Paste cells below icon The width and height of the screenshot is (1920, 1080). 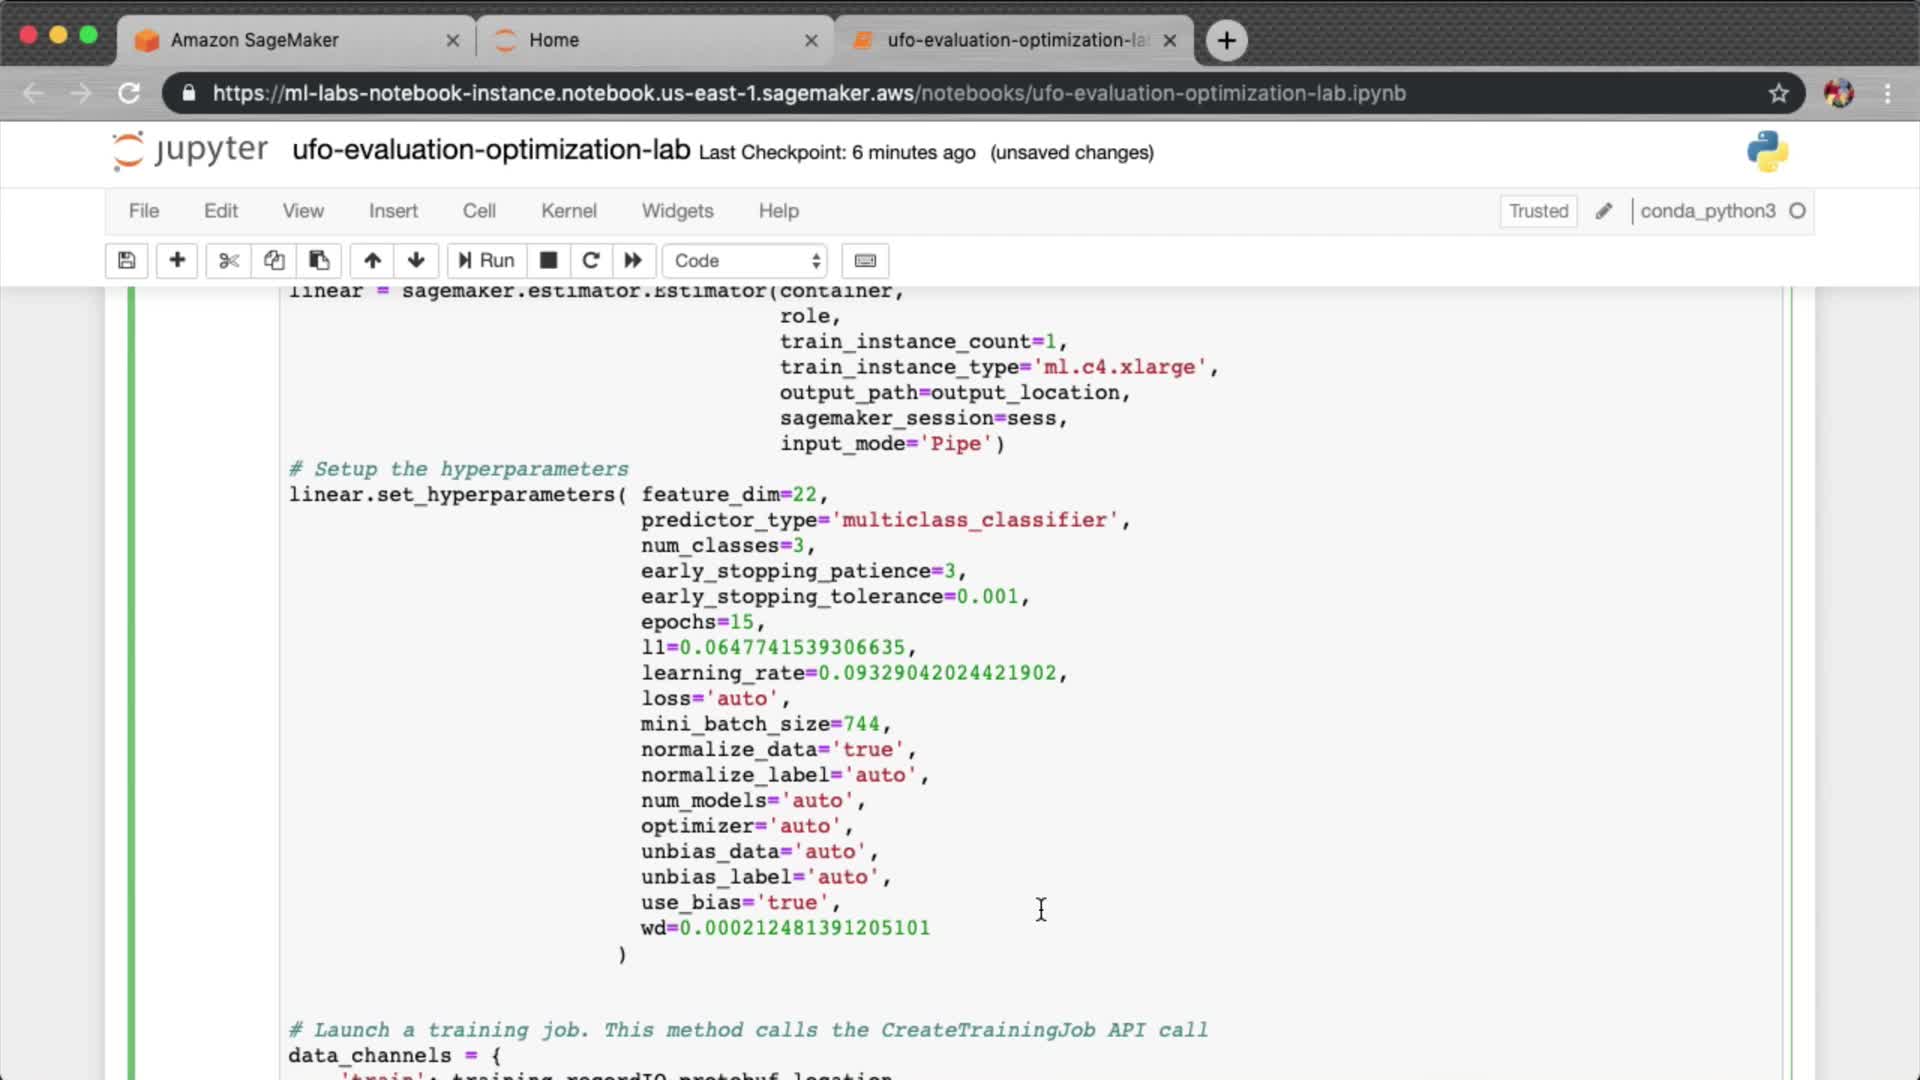pos(319,260)
